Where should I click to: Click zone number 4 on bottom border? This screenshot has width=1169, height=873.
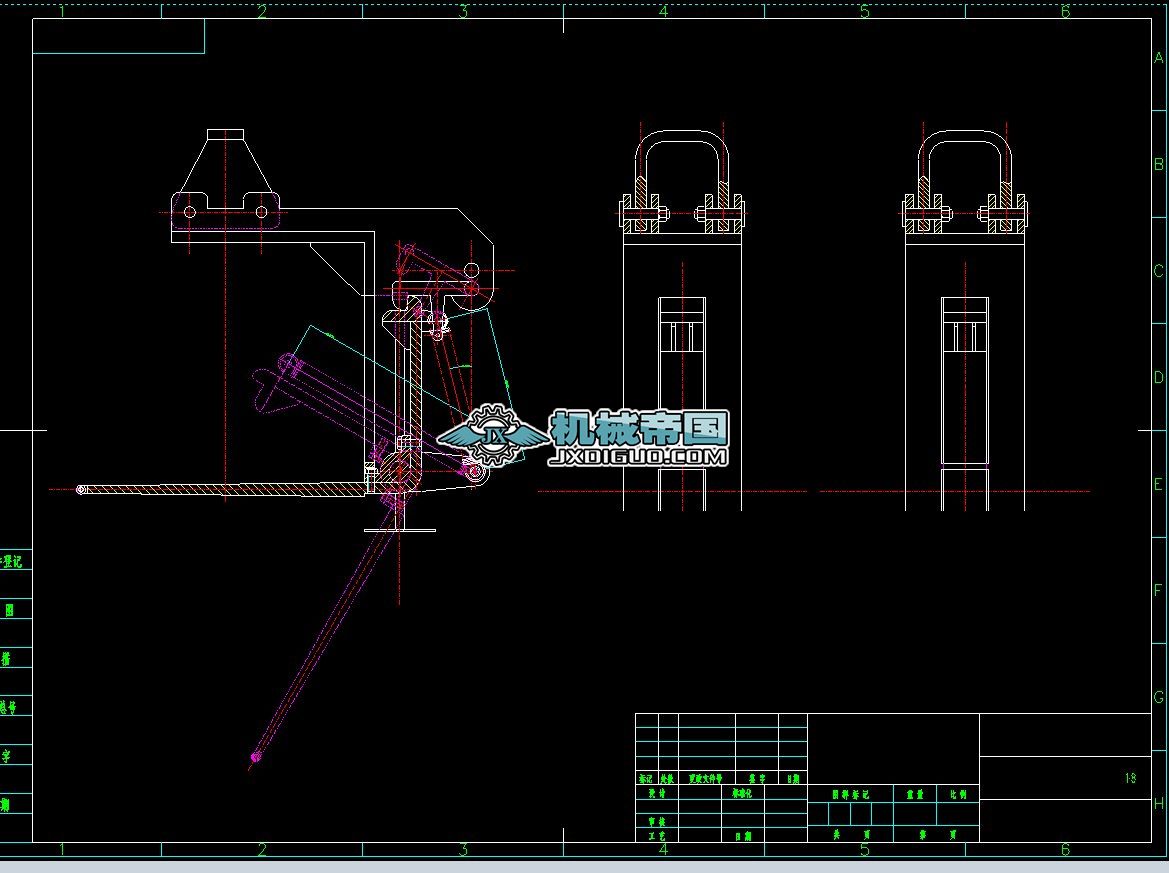tap(664, 849)
